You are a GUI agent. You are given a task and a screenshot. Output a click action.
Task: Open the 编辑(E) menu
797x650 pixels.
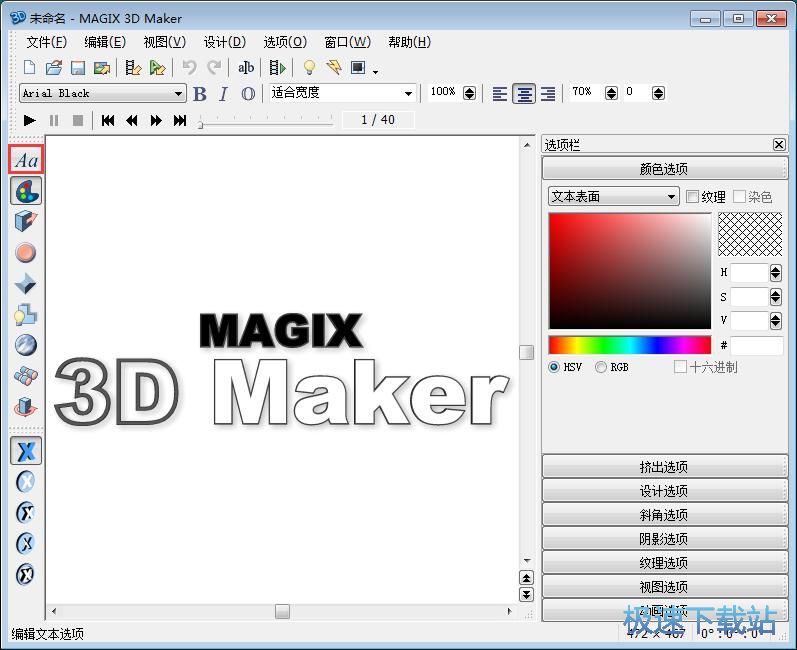click(105, 42)
